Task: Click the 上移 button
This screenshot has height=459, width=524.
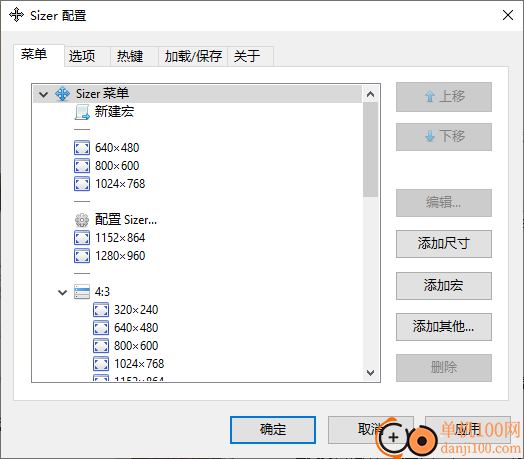Action: click(x=444, y=97)
